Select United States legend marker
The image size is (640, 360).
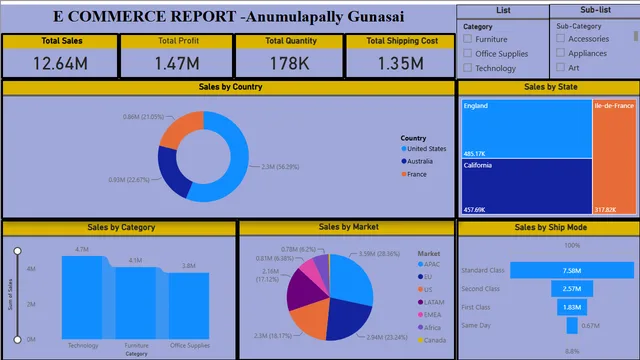404,149
